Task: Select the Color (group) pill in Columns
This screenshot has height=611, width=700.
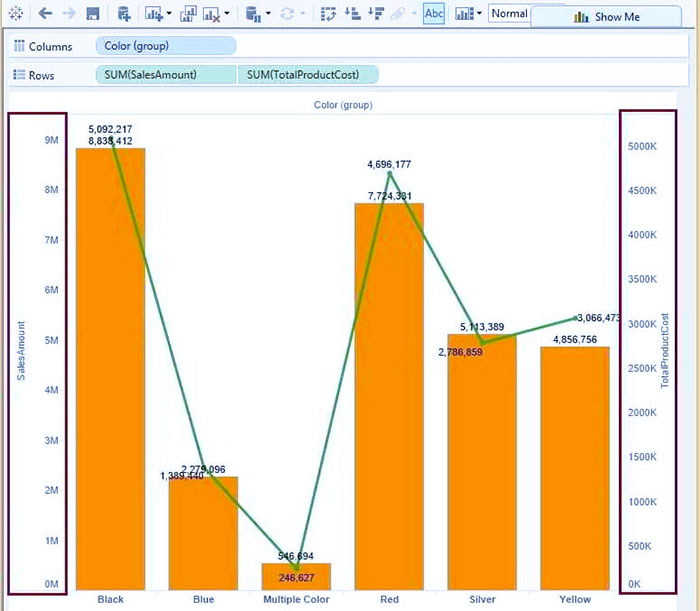Action: click(166, 46)
